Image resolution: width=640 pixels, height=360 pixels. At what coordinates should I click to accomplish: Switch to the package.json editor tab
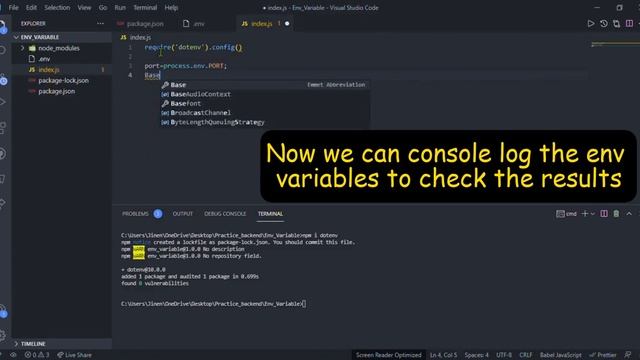(x=140, y=24)
